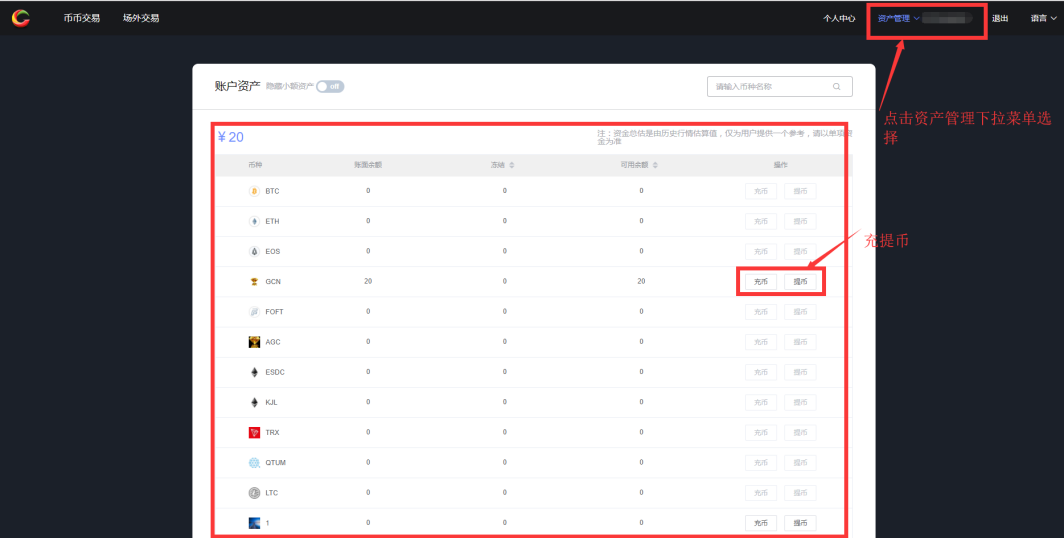Click the QTUM coin icon
Viewport: 1064px width, 538px height.
click(254, 463)
